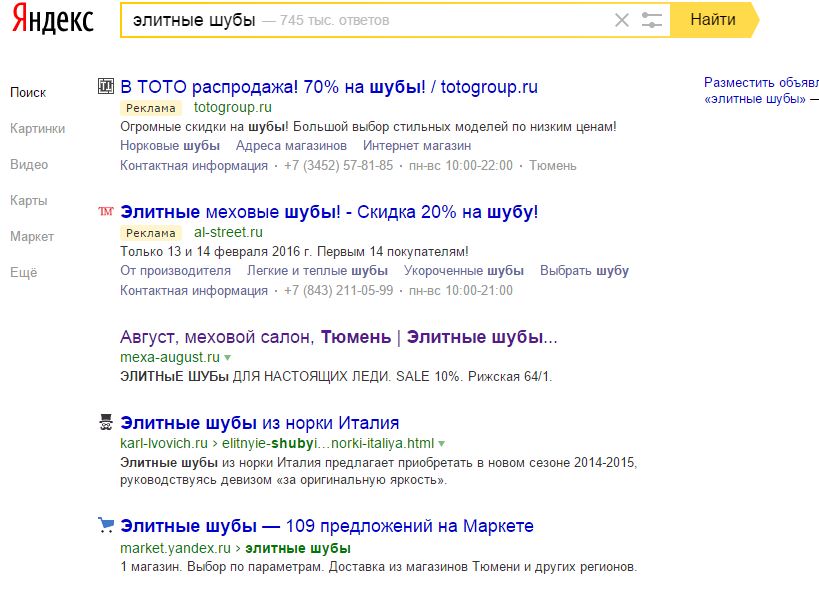The width and height of the screenshot is (819, 598).
Task: Open the Норковые шубы sitelink
Action: tap(170, 146)
